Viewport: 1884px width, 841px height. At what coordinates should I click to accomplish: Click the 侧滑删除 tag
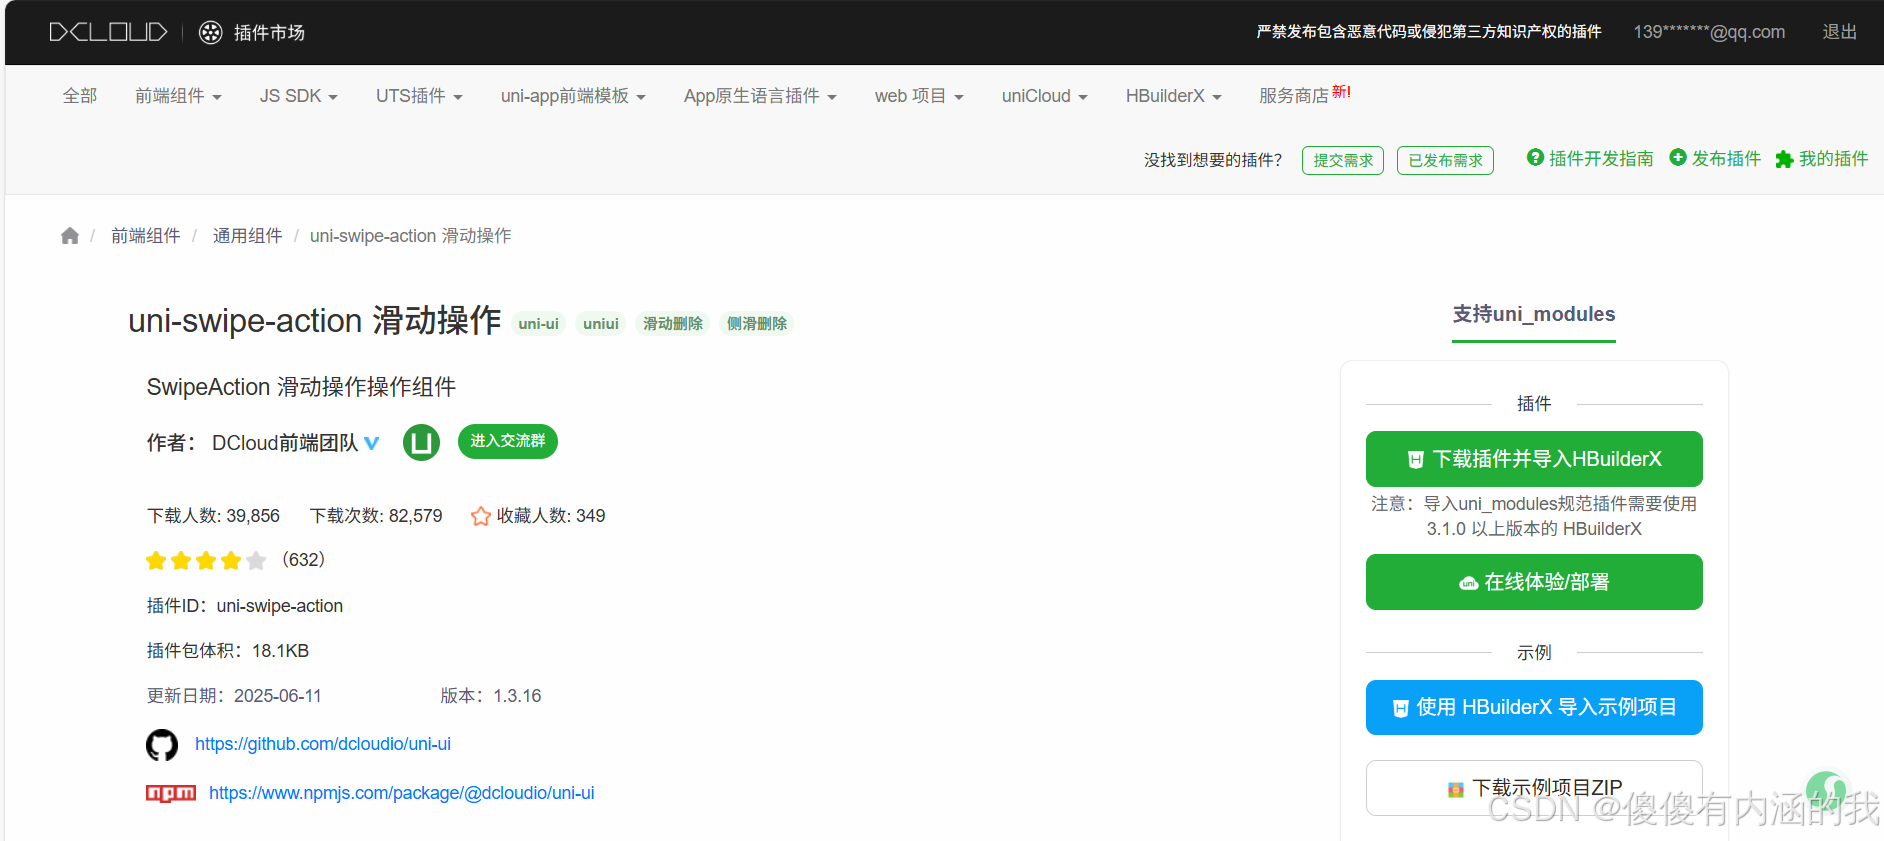point(757,324)
